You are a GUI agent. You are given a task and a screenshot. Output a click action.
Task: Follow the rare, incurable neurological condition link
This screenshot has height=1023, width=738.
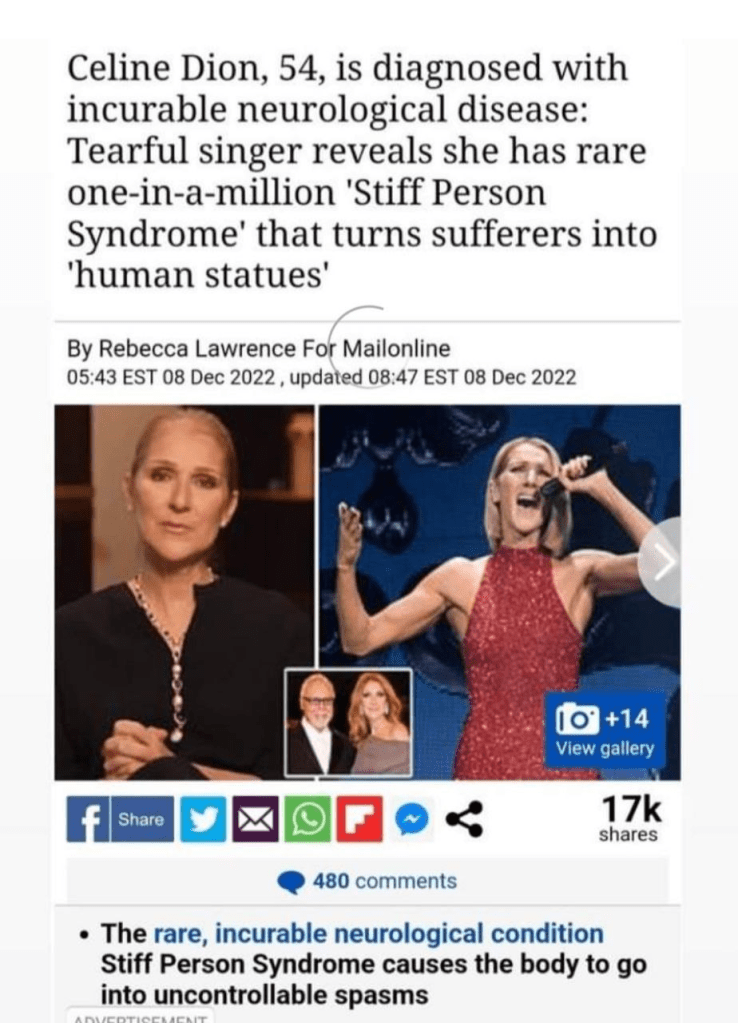click(378, 934)
